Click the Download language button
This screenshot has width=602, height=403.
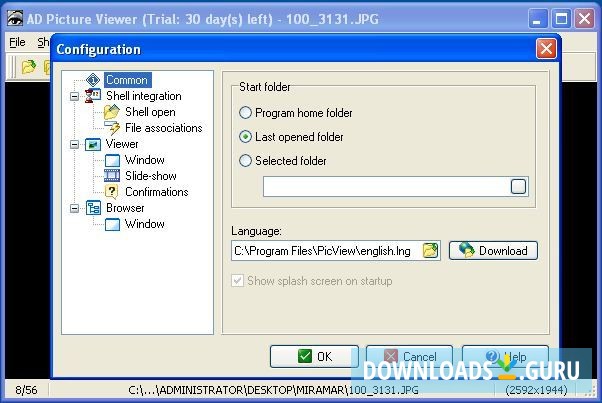coord(493,251)
